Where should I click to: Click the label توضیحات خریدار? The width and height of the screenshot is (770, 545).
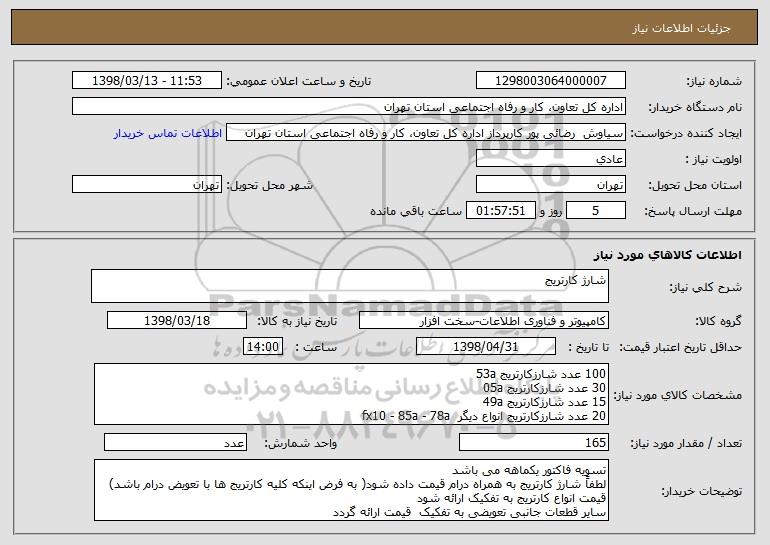pos(702,491)
